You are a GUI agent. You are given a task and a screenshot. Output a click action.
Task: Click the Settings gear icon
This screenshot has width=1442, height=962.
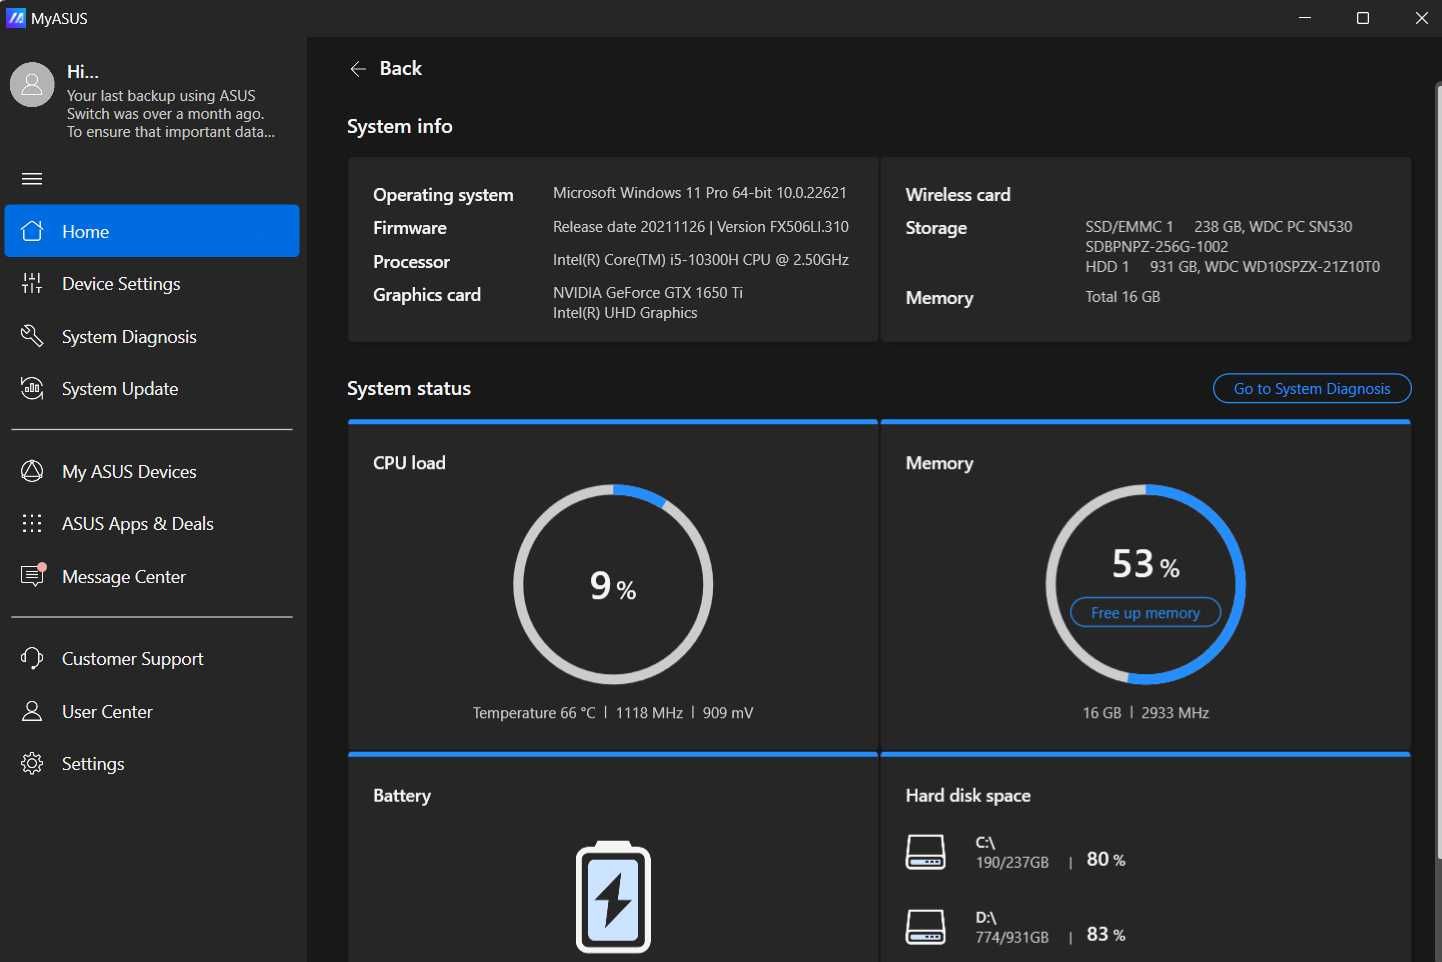pos(32,764)
